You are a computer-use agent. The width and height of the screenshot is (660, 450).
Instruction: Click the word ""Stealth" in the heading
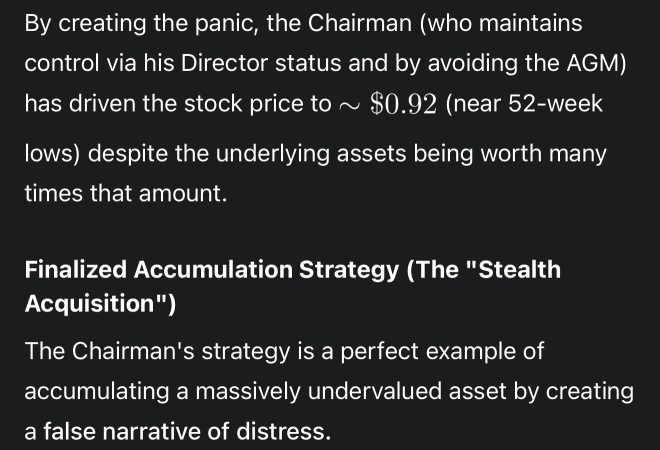[x=514, y=270]
